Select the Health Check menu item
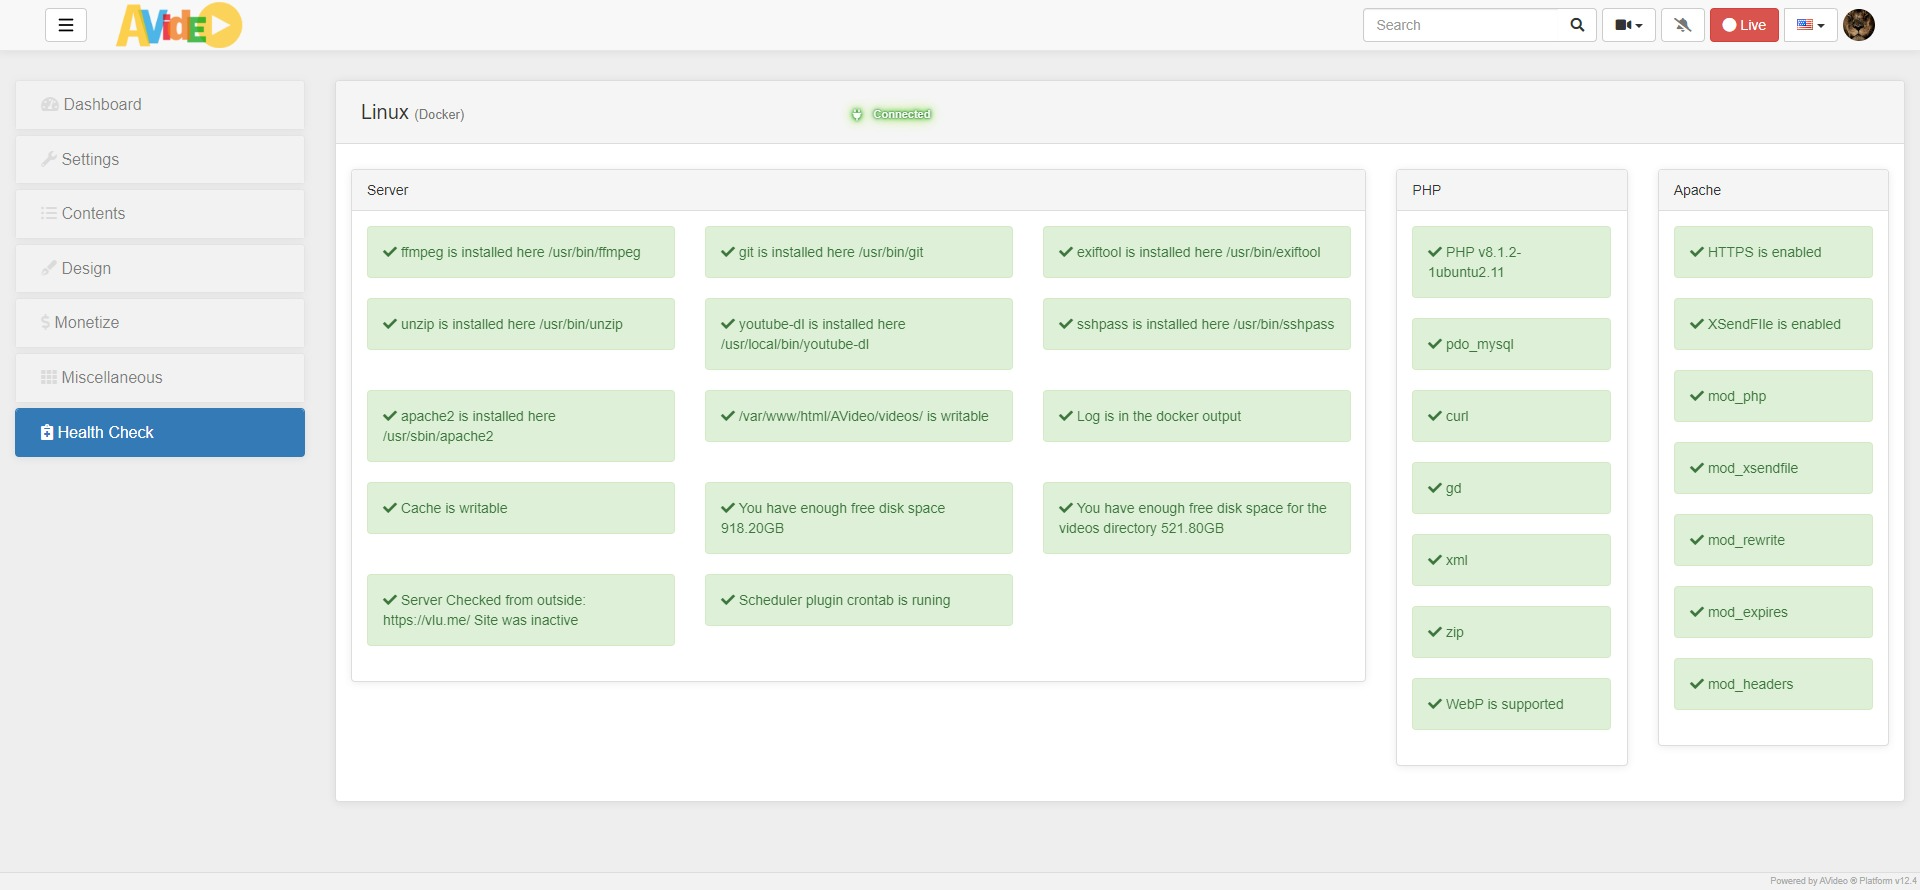 pos(160,432)
